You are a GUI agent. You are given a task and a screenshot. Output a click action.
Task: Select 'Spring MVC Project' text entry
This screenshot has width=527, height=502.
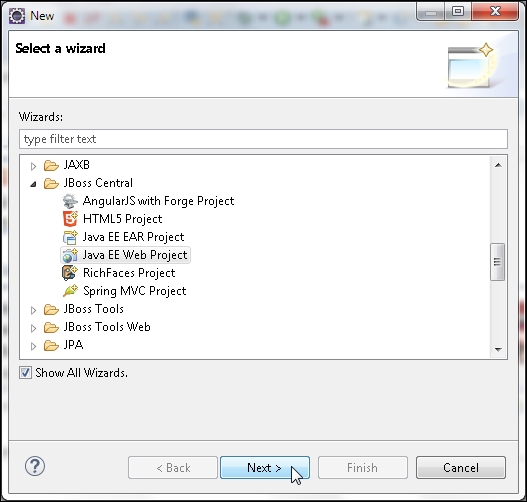134,291
